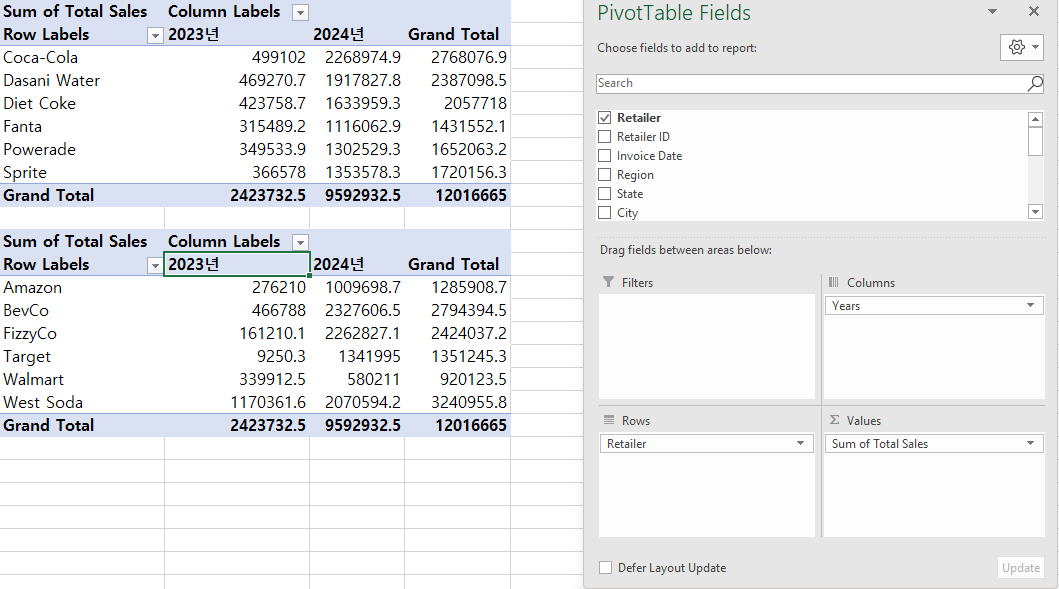Open the Row Labels filter in the lower pivot table

[155, 265]
